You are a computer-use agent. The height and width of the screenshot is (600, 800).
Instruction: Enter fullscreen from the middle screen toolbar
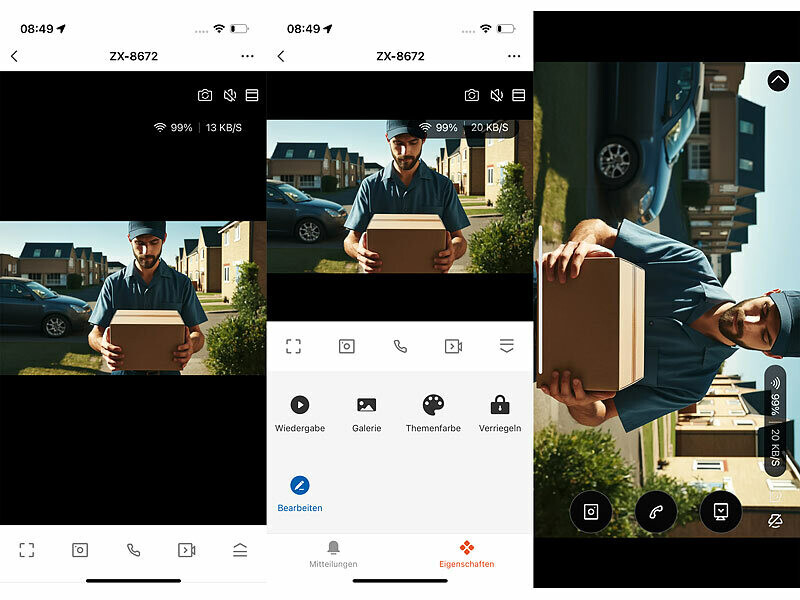pyautogui.click(x=293, y=346)
